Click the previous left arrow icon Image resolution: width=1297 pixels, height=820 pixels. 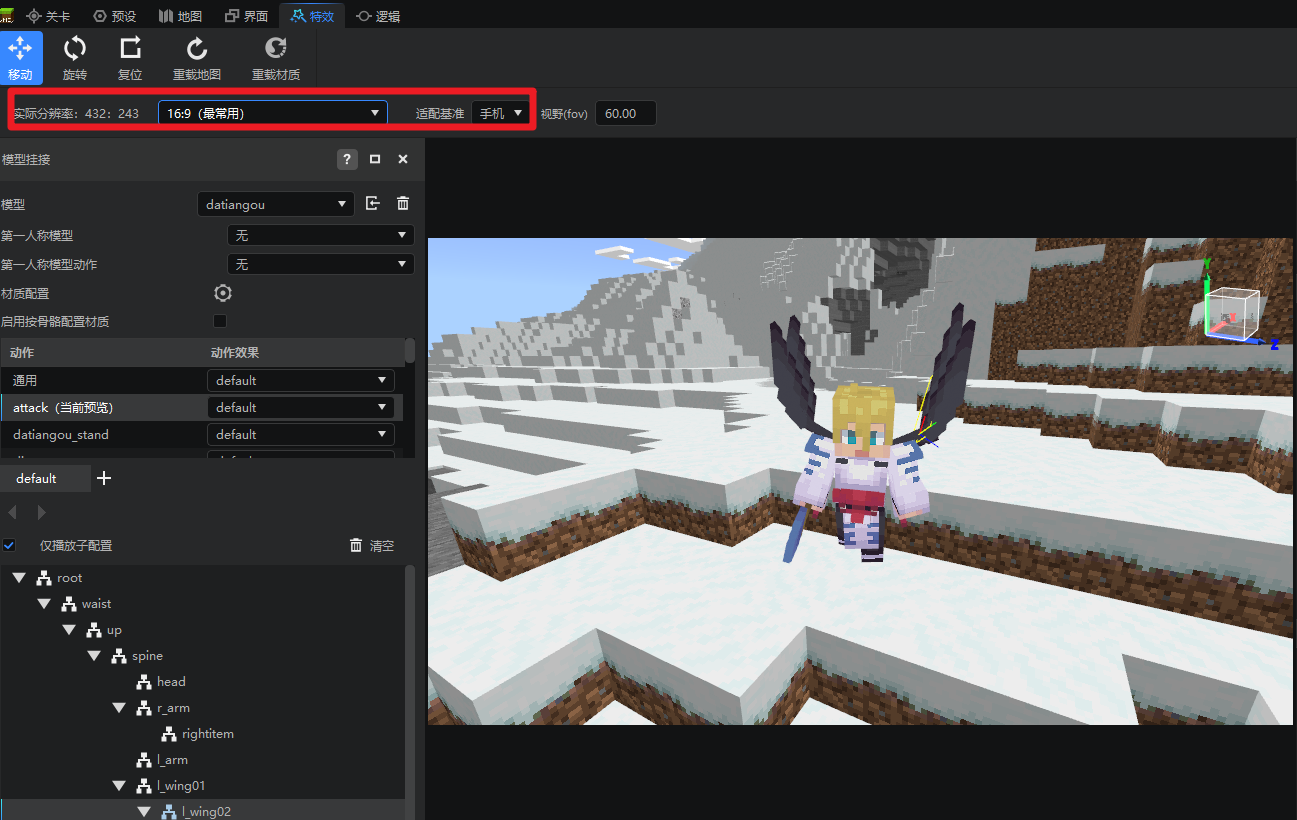pos(12,512)
